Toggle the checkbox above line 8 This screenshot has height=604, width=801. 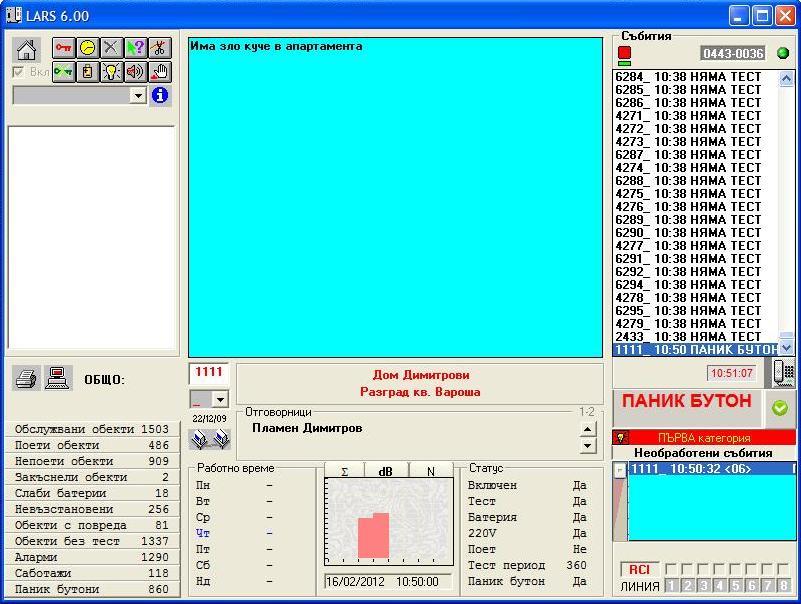tap(783, 569)
